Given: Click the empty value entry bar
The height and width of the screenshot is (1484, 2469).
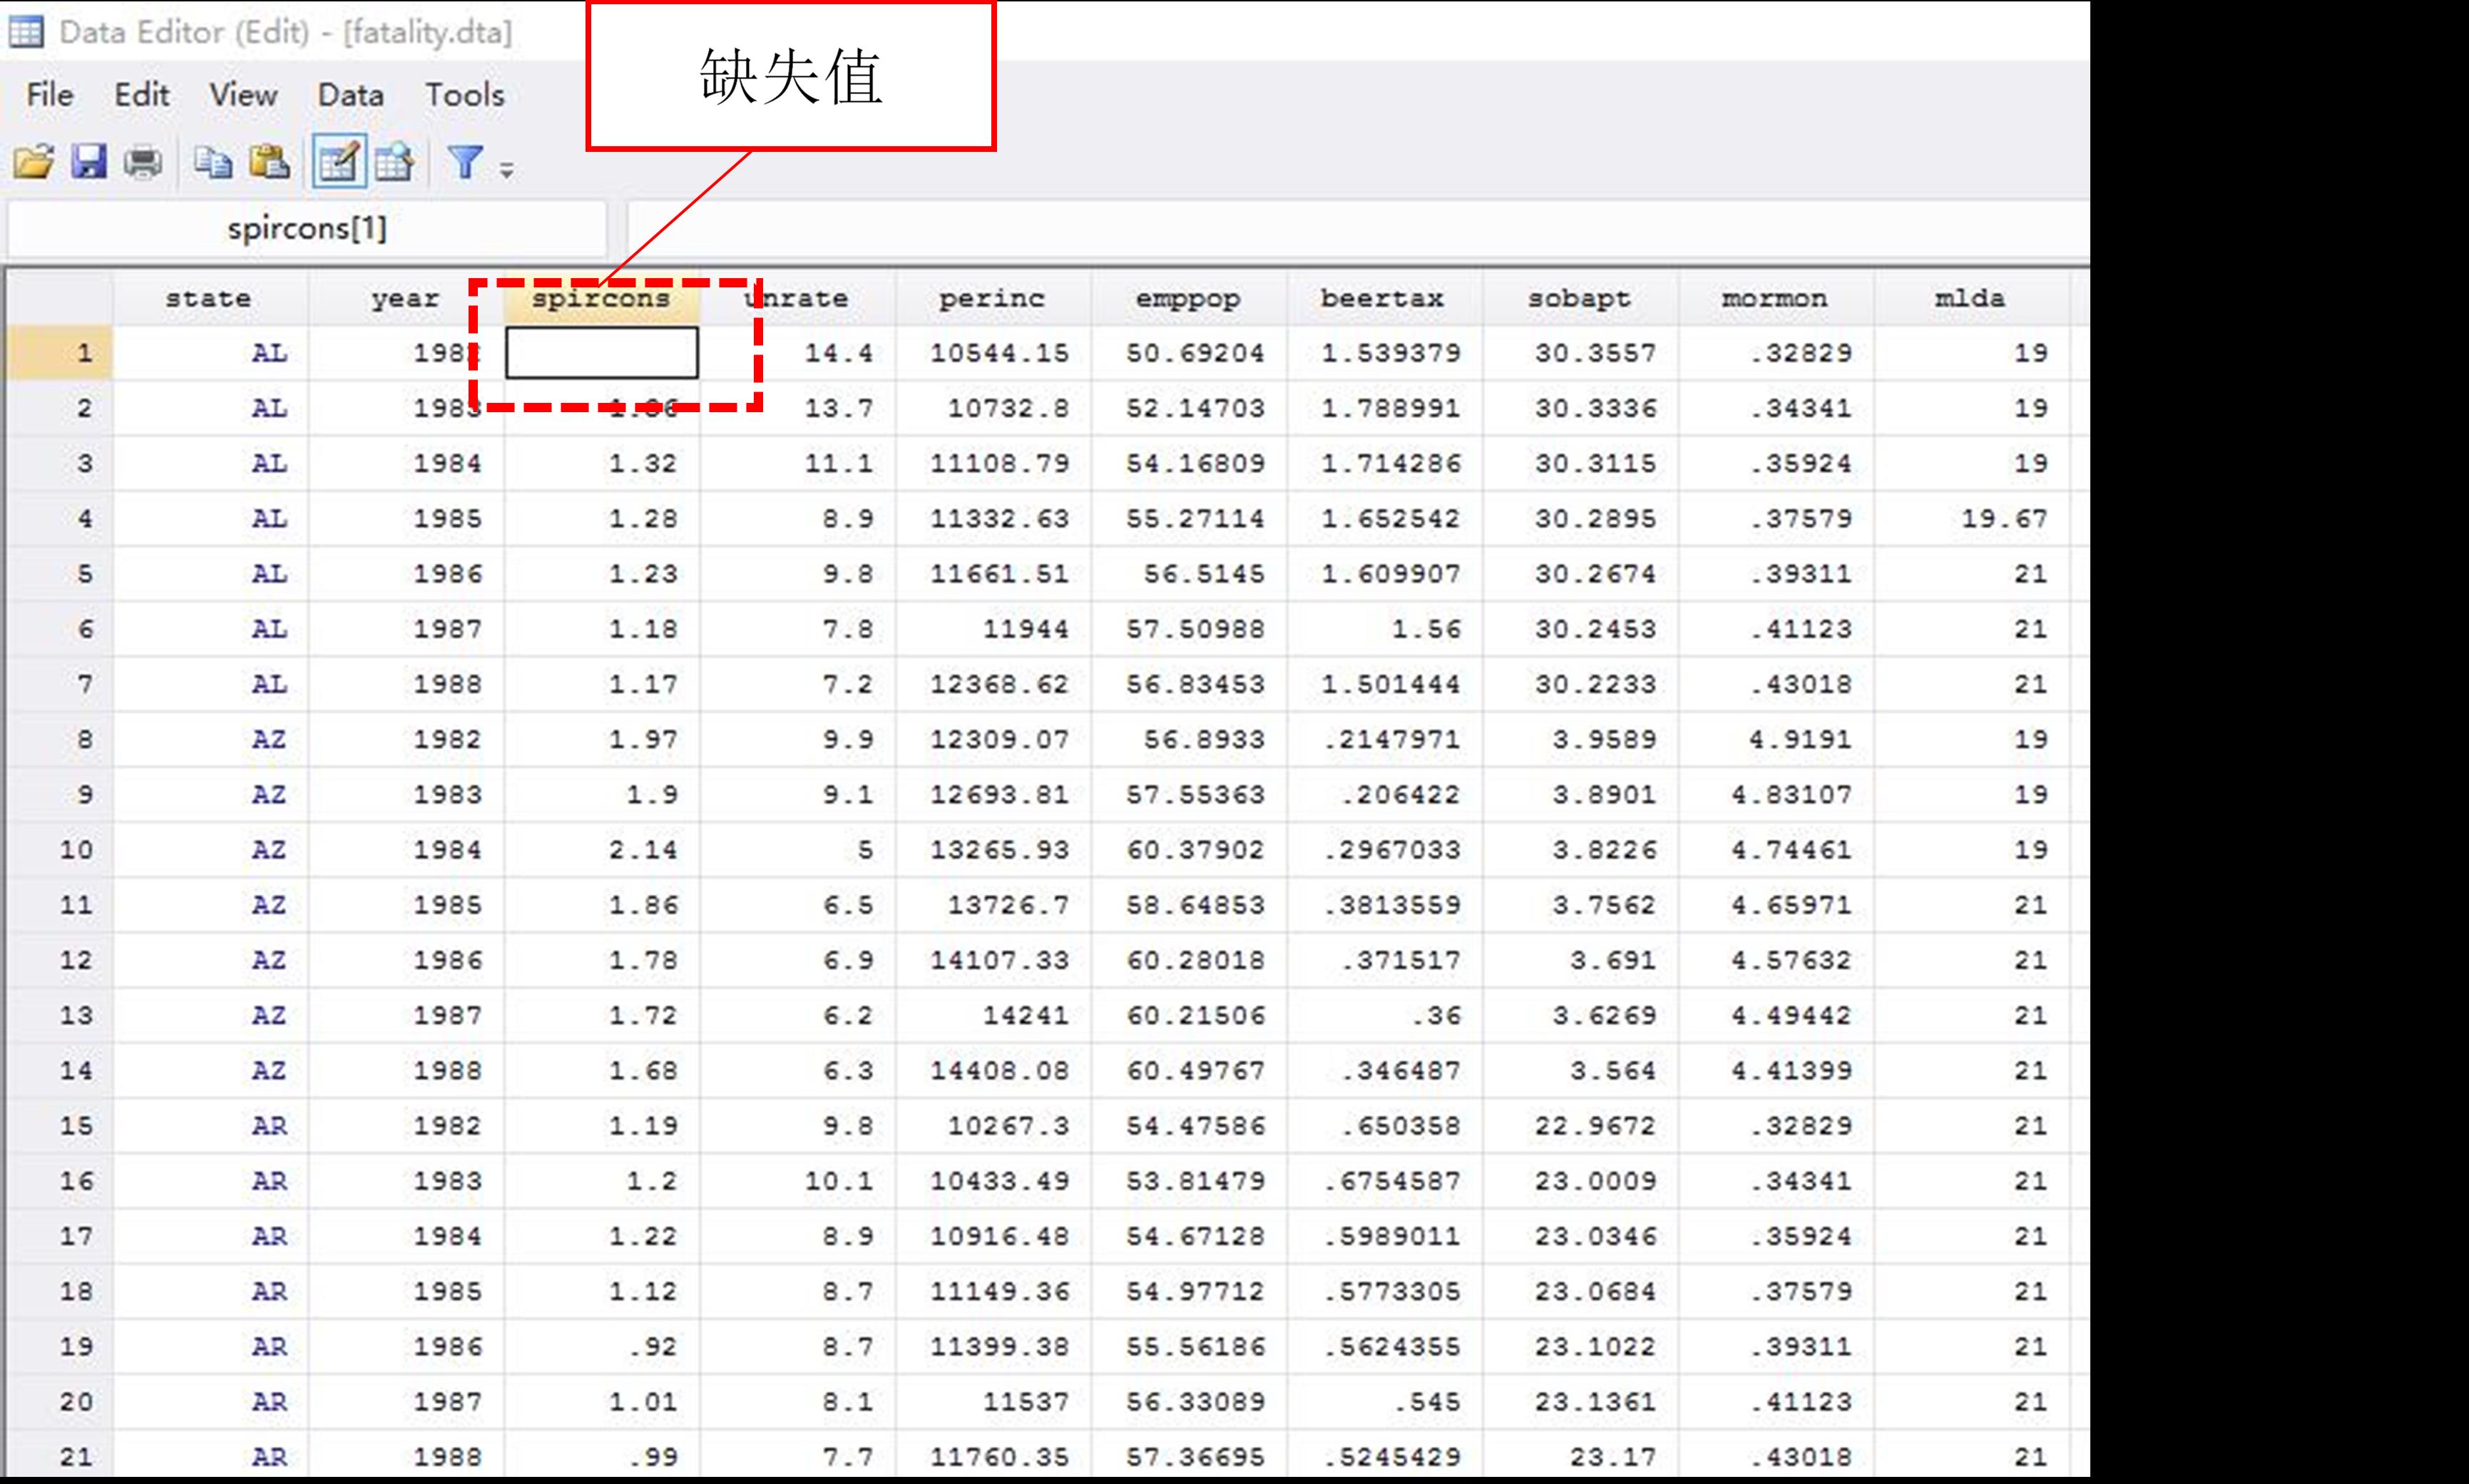Looking at the screenshot, I should click(x=1350, y=229).
